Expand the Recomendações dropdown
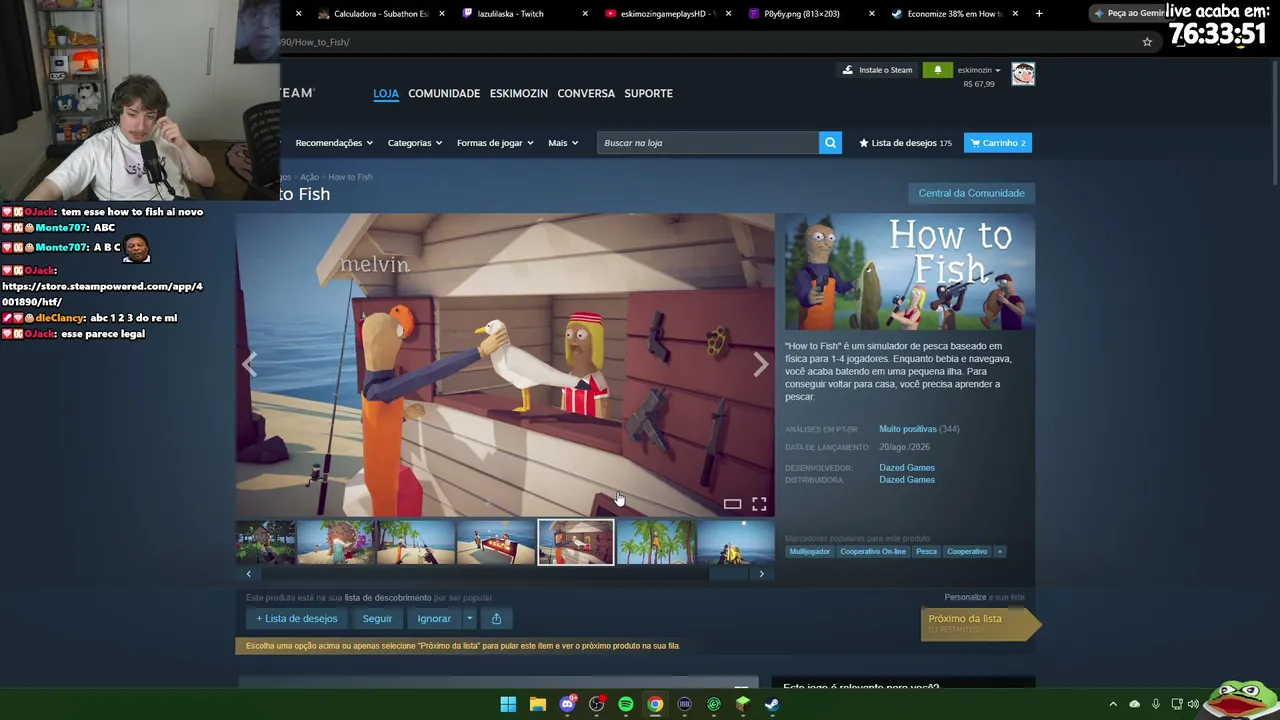The image size is (1280, 720). [334, 143]
